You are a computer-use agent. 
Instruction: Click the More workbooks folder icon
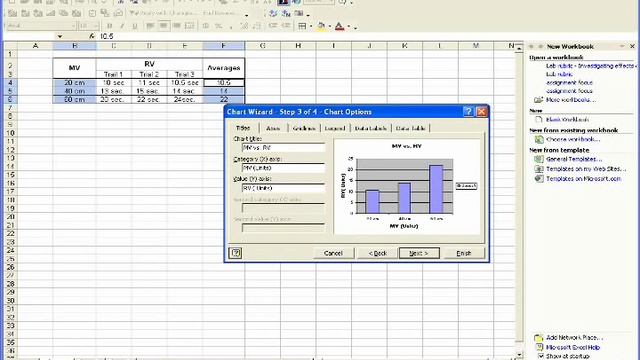click(539, 100)
